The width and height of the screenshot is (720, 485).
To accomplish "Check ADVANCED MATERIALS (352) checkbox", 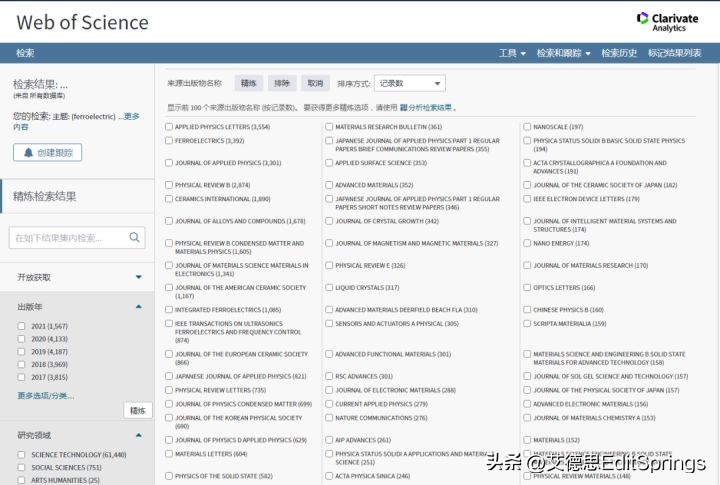I will [x=329, y=185].
